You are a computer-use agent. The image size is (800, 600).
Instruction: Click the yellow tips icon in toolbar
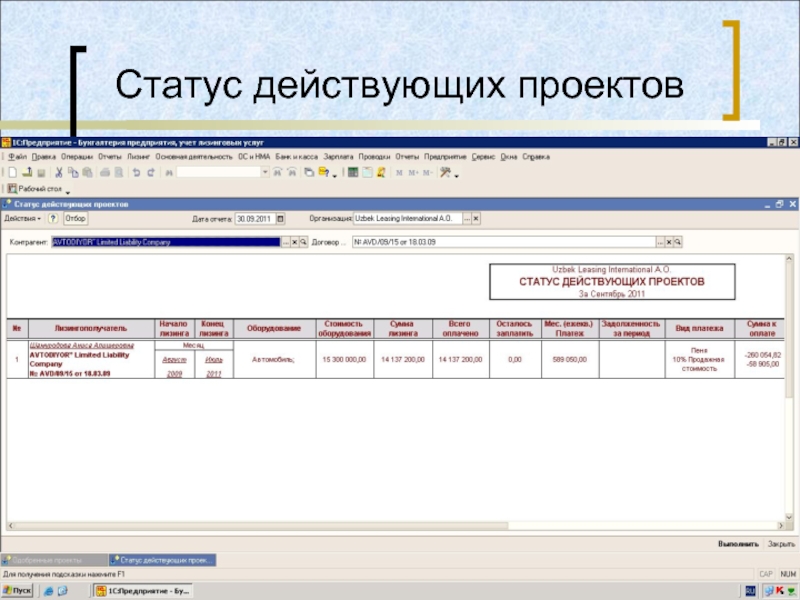click(381, 172)
